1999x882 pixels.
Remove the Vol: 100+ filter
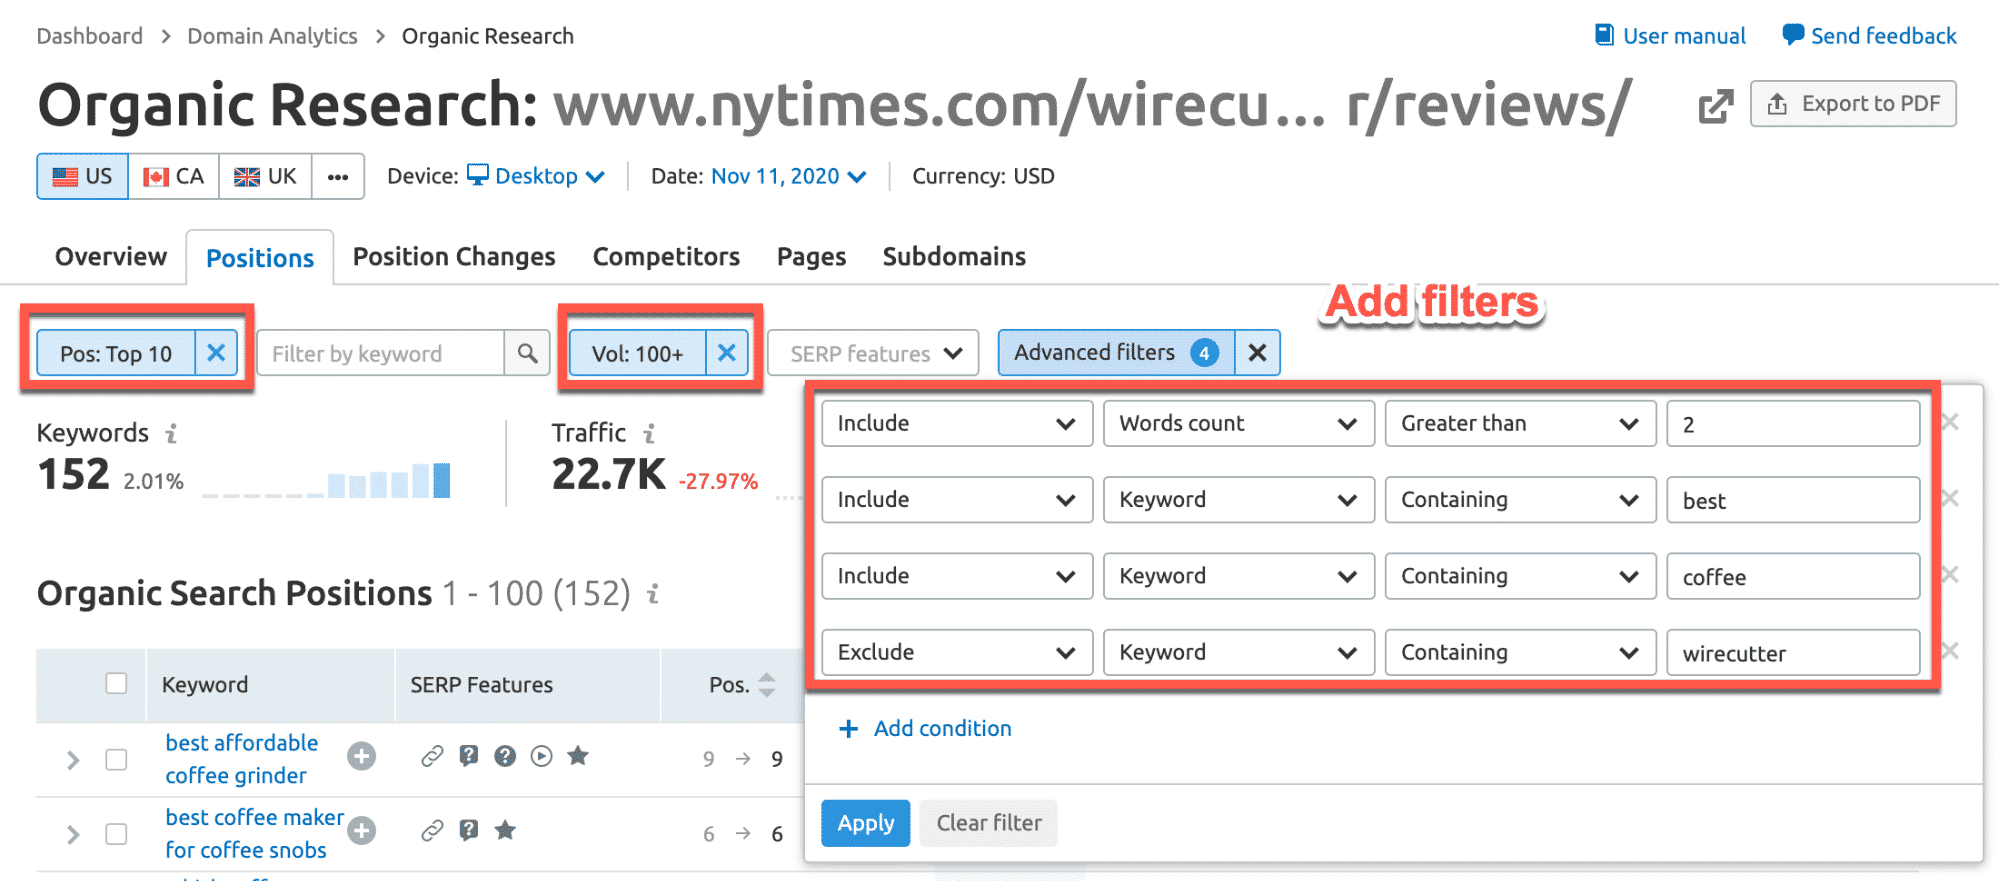coord(727,353)
